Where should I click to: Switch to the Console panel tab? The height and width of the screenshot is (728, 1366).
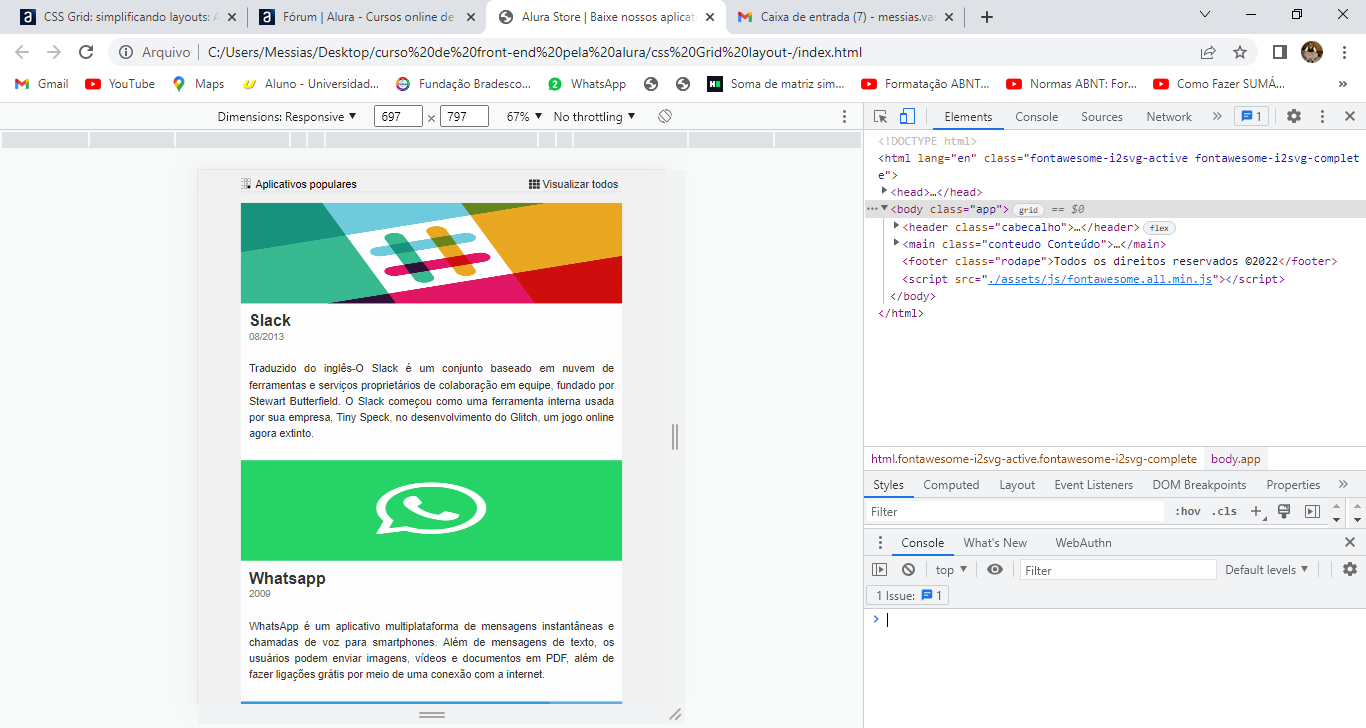coord(1036,117)
